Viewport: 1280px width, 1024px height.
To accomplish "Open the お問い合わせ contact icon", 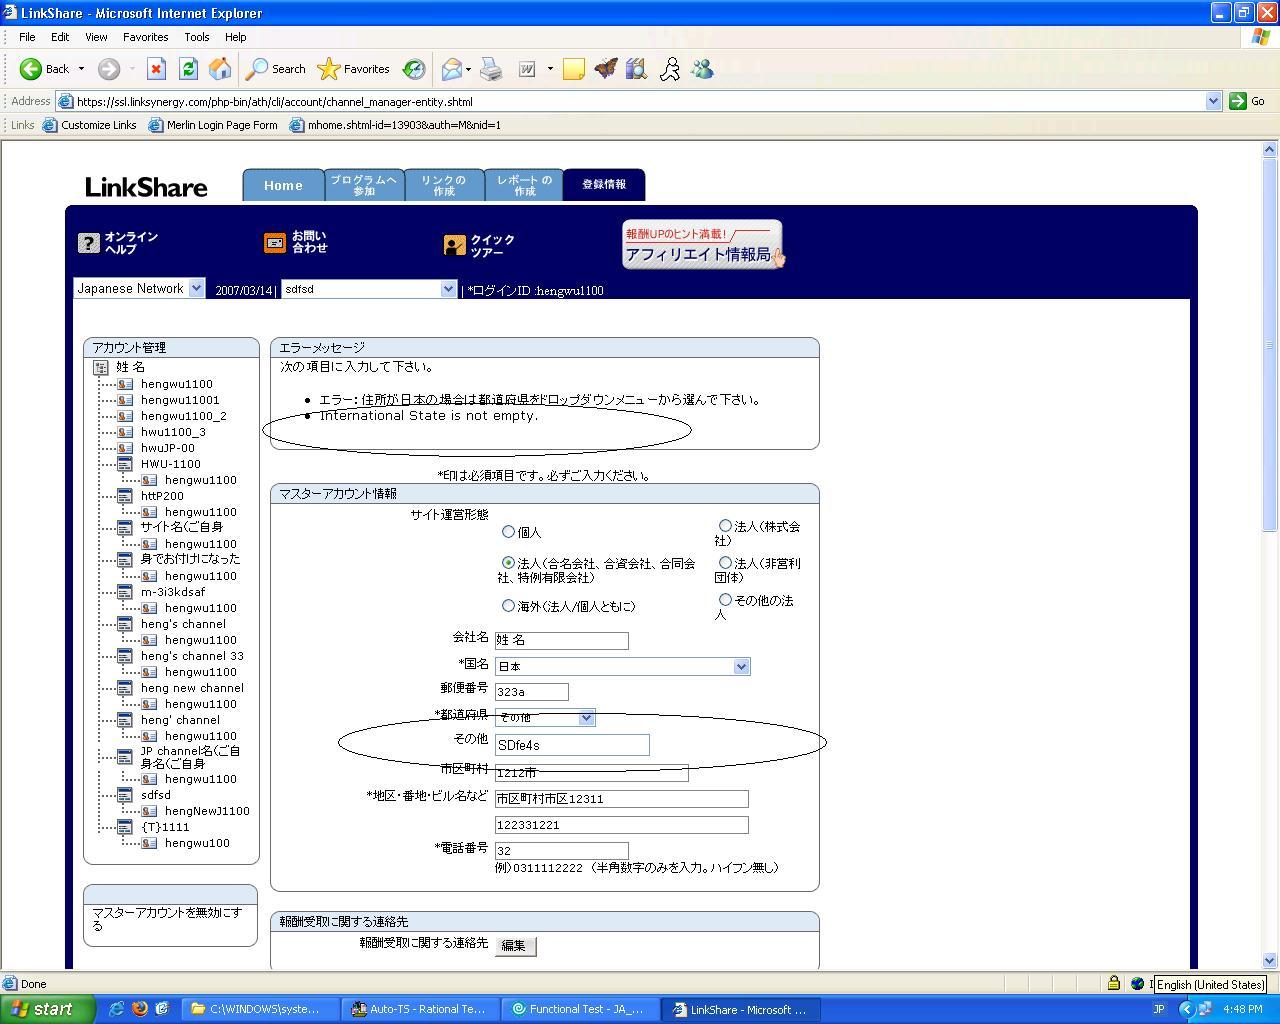I will [274, 243].
